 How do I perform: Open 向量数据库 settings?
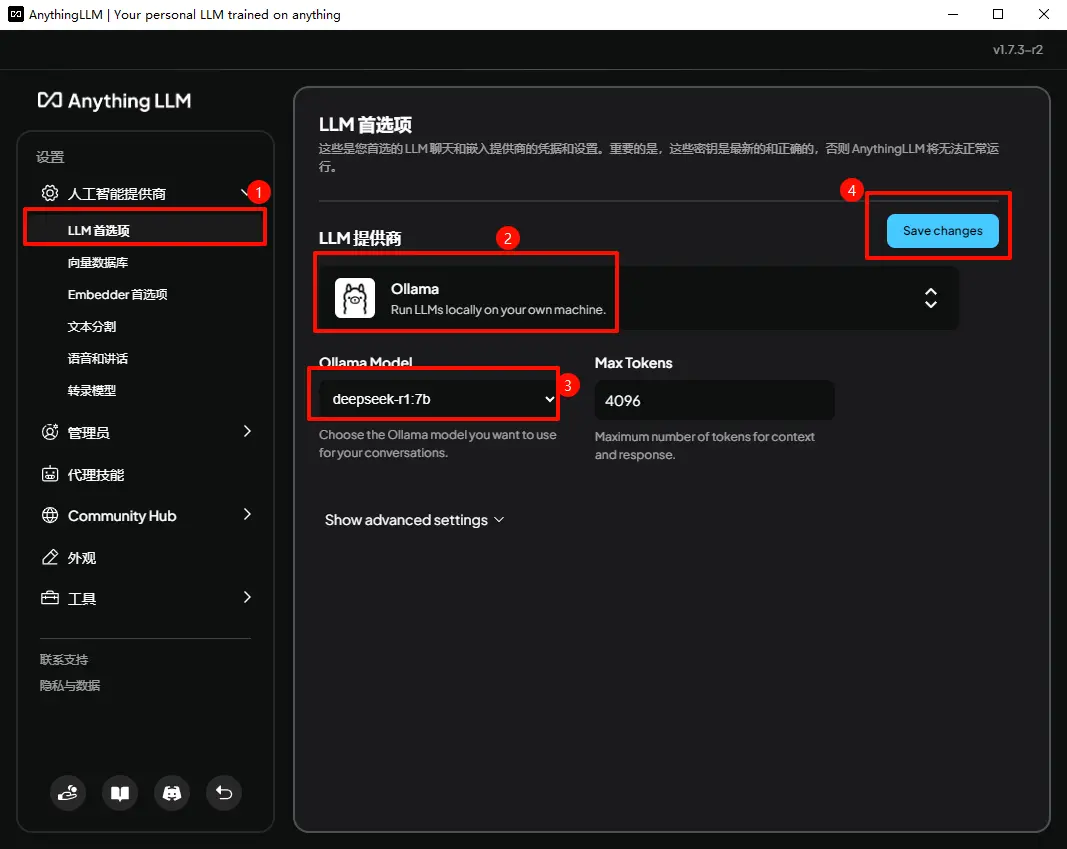(98, 263)
